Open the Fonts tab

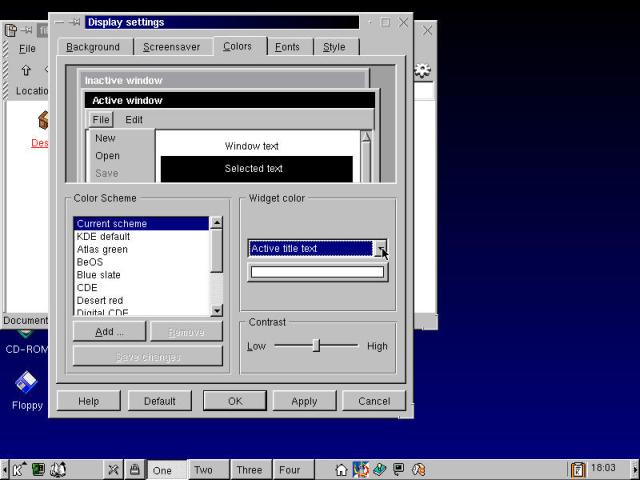pos(287,47)
